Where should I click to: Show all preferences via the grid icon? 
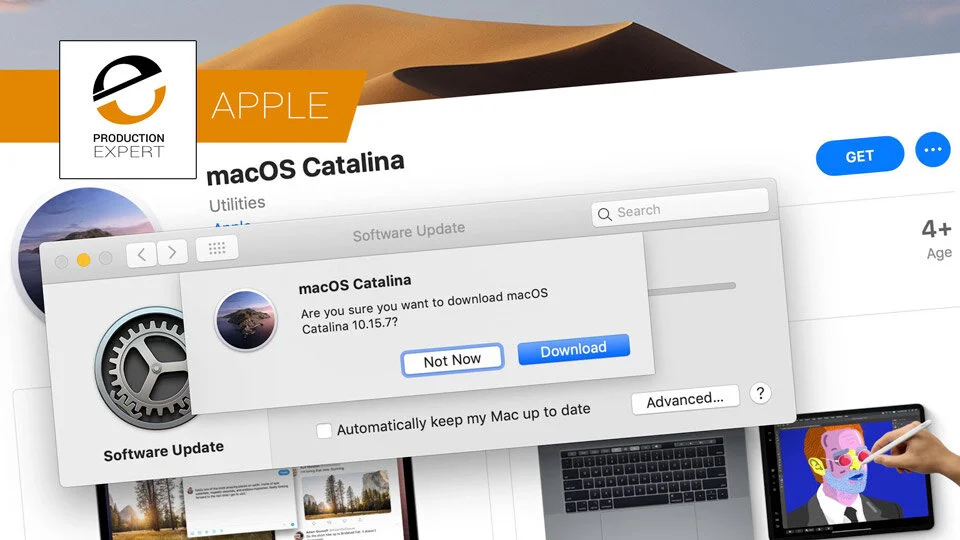217,248
